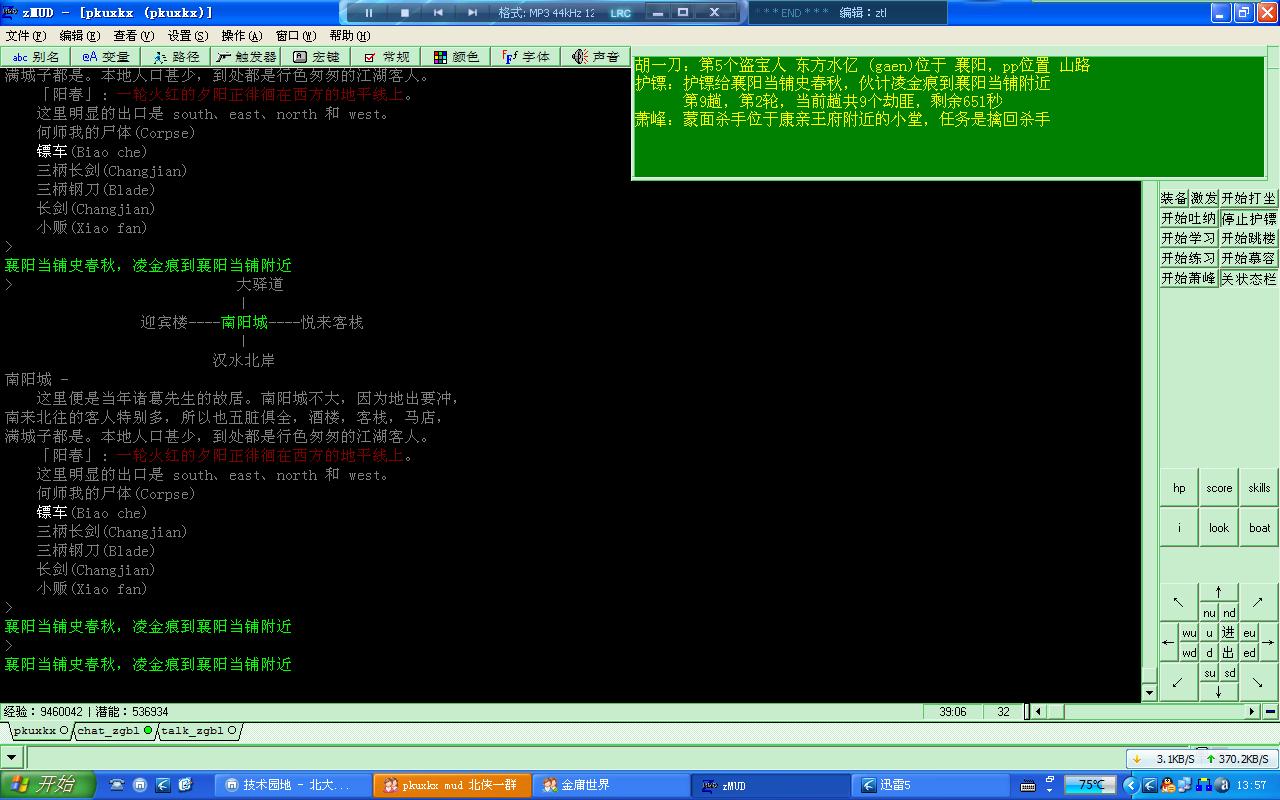This screenshot has height=800, width=1280.
Task: Open the command history dropdown arrow
Action: click(x=12, y=758)
